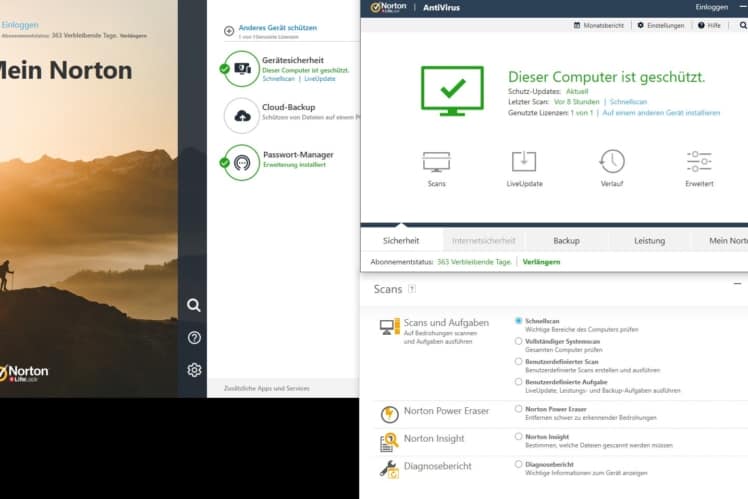The image size is (748, 499).
Task: Open Hilfe in the AntiVirus toolbar
Action: (x=709, y=25)
